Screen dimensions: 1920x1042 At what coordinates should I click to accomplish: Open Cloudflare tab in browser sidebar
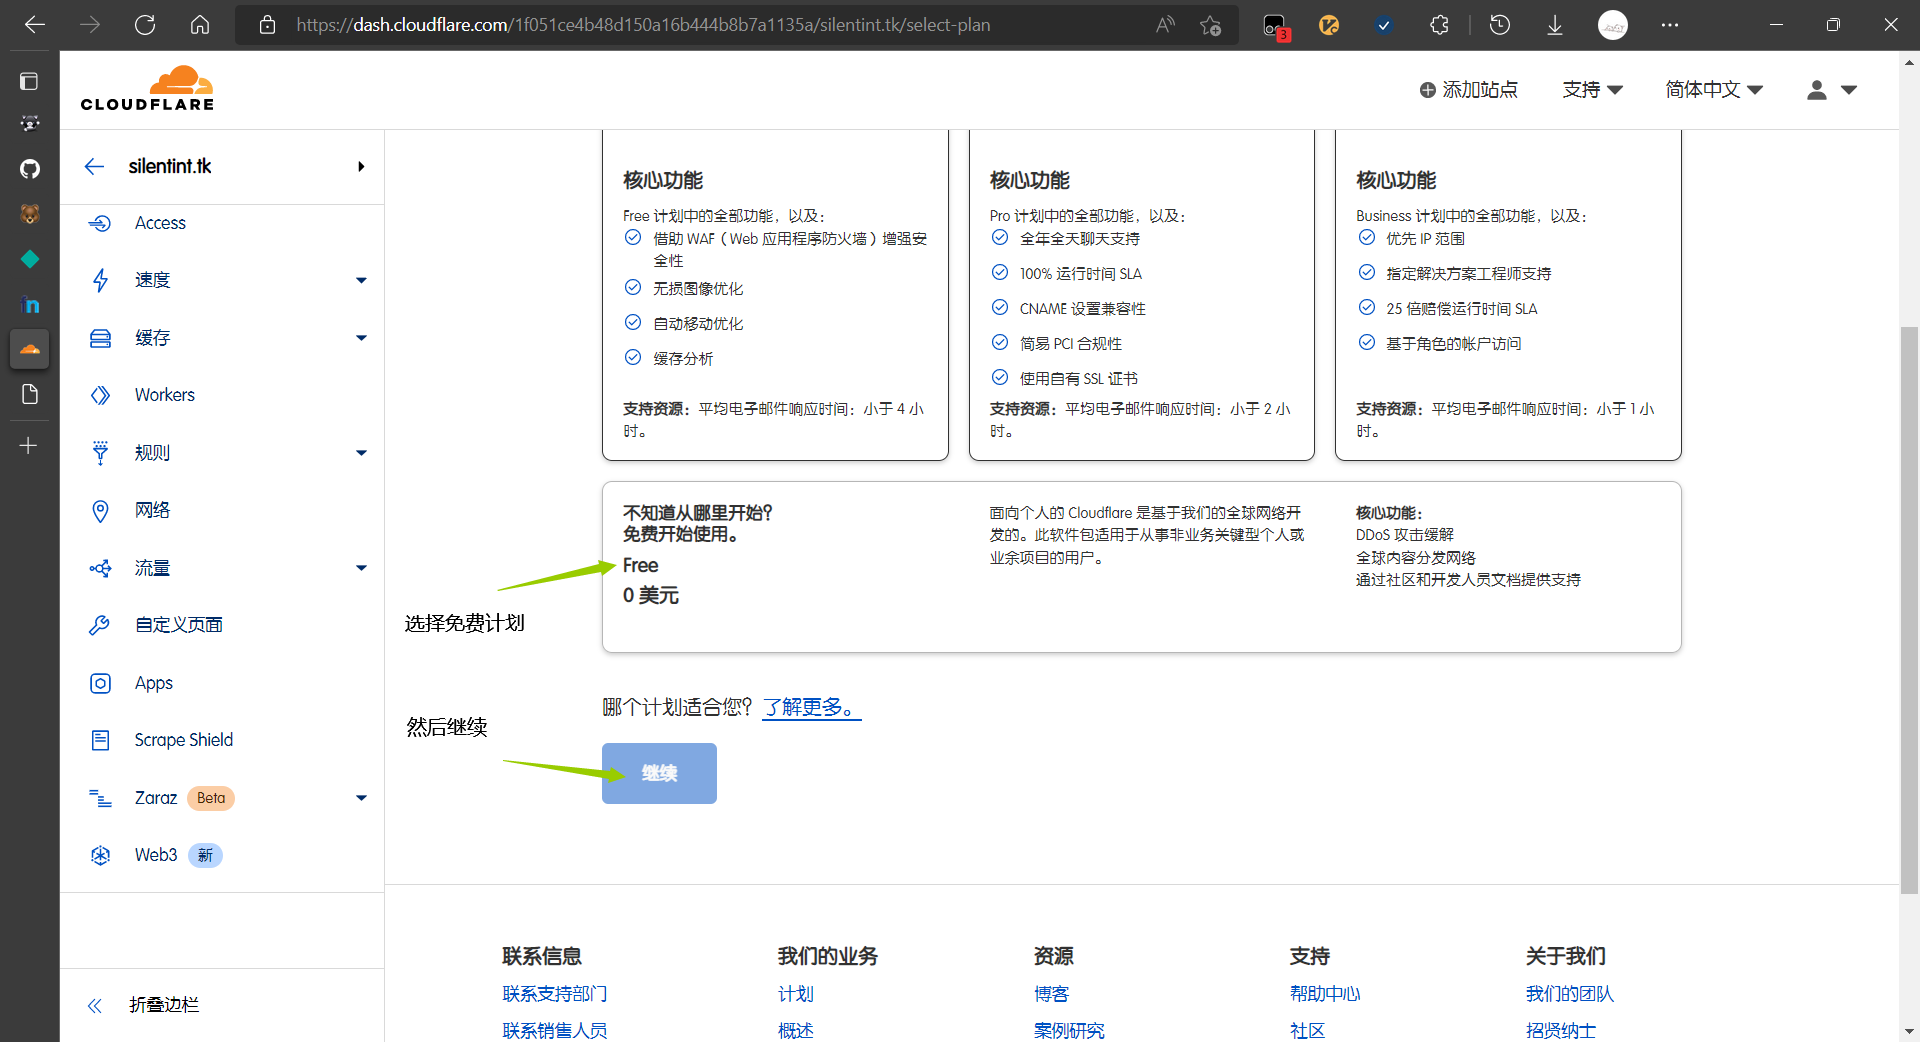30,349
